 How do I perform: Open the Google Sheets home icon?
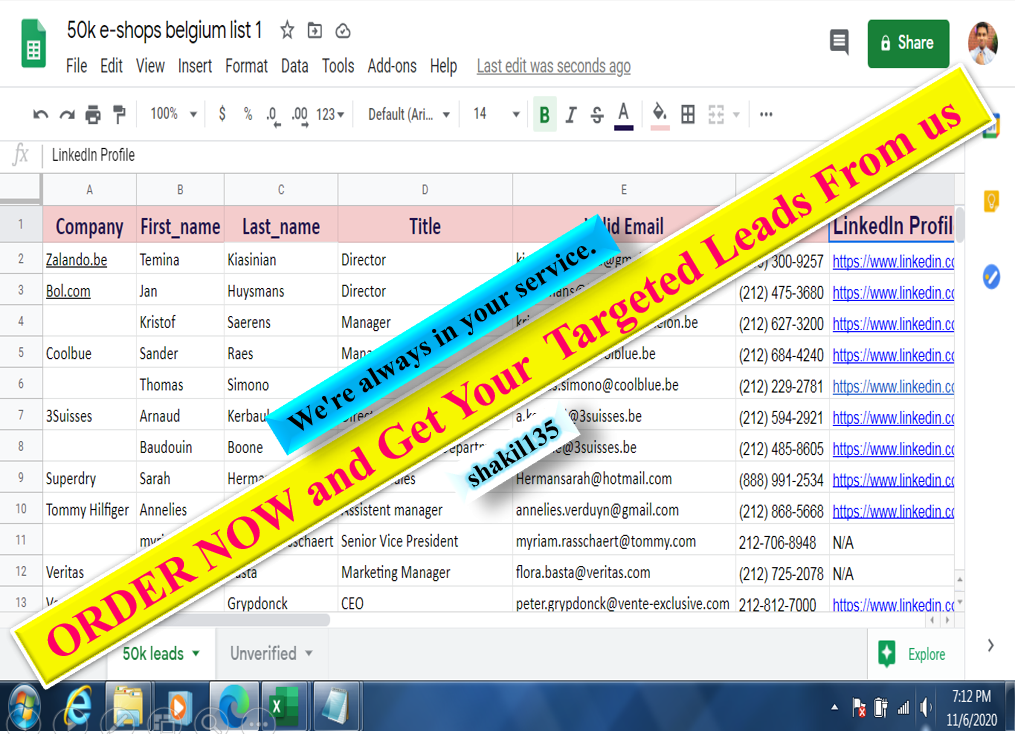[x=33, y=44]
